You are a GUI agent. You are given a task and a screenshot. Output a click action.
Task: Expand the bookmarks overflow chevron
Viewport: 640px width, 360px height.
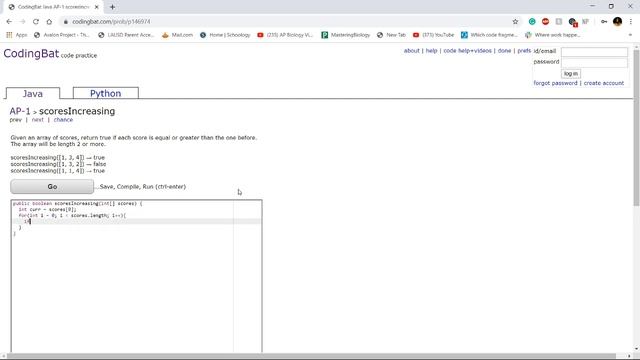pos(630,35)
